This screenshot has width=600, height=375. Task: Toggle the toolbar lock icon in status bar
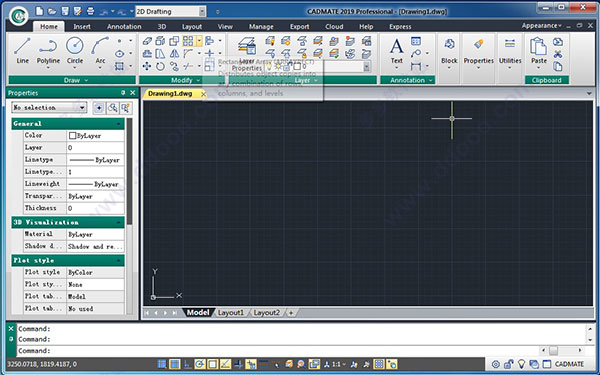click(x=508, y=364)
